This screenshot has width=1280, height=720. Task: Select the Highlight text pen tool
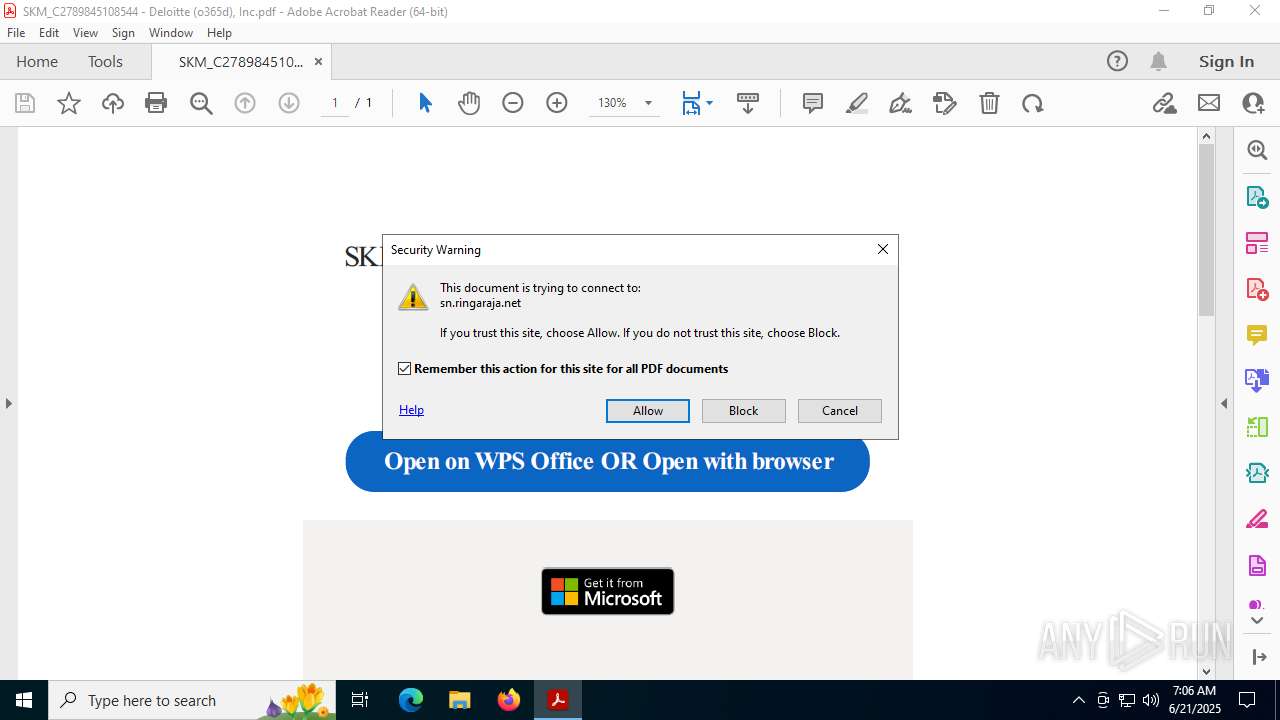click(x=857, y=103)
